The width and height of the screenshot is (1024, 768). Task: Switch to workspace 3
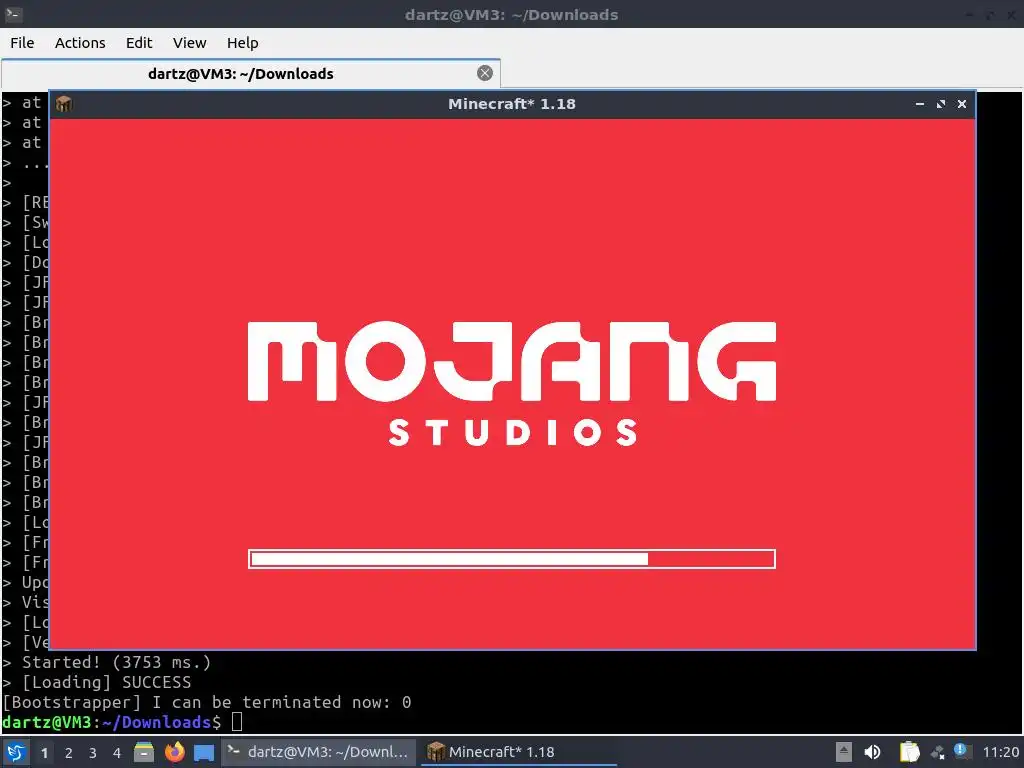click(x=93, y=753)
